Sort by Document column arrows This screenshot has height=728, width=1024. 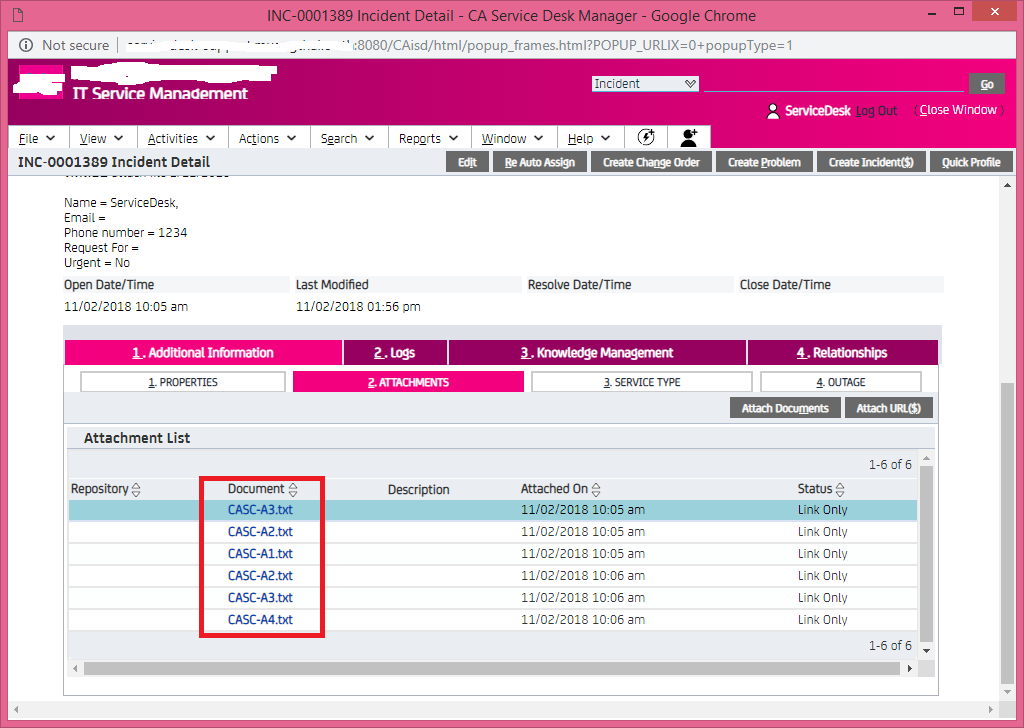293,489
